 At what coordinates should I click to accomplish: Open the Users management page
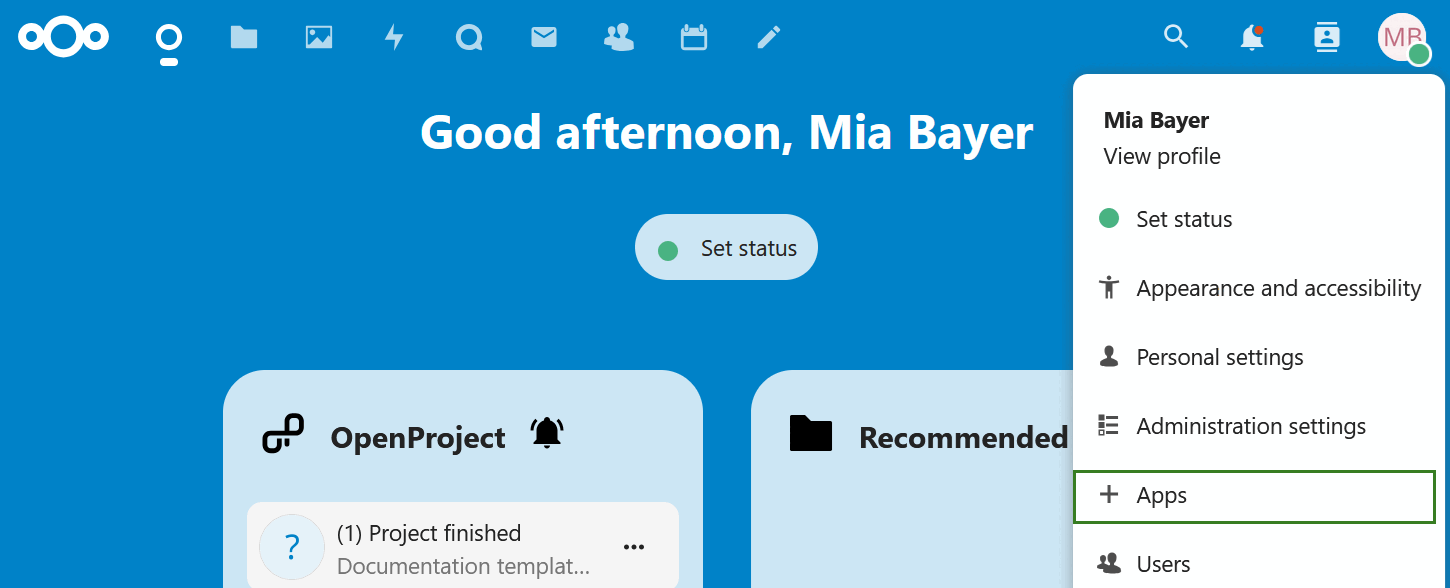[x=1163, y=563]
